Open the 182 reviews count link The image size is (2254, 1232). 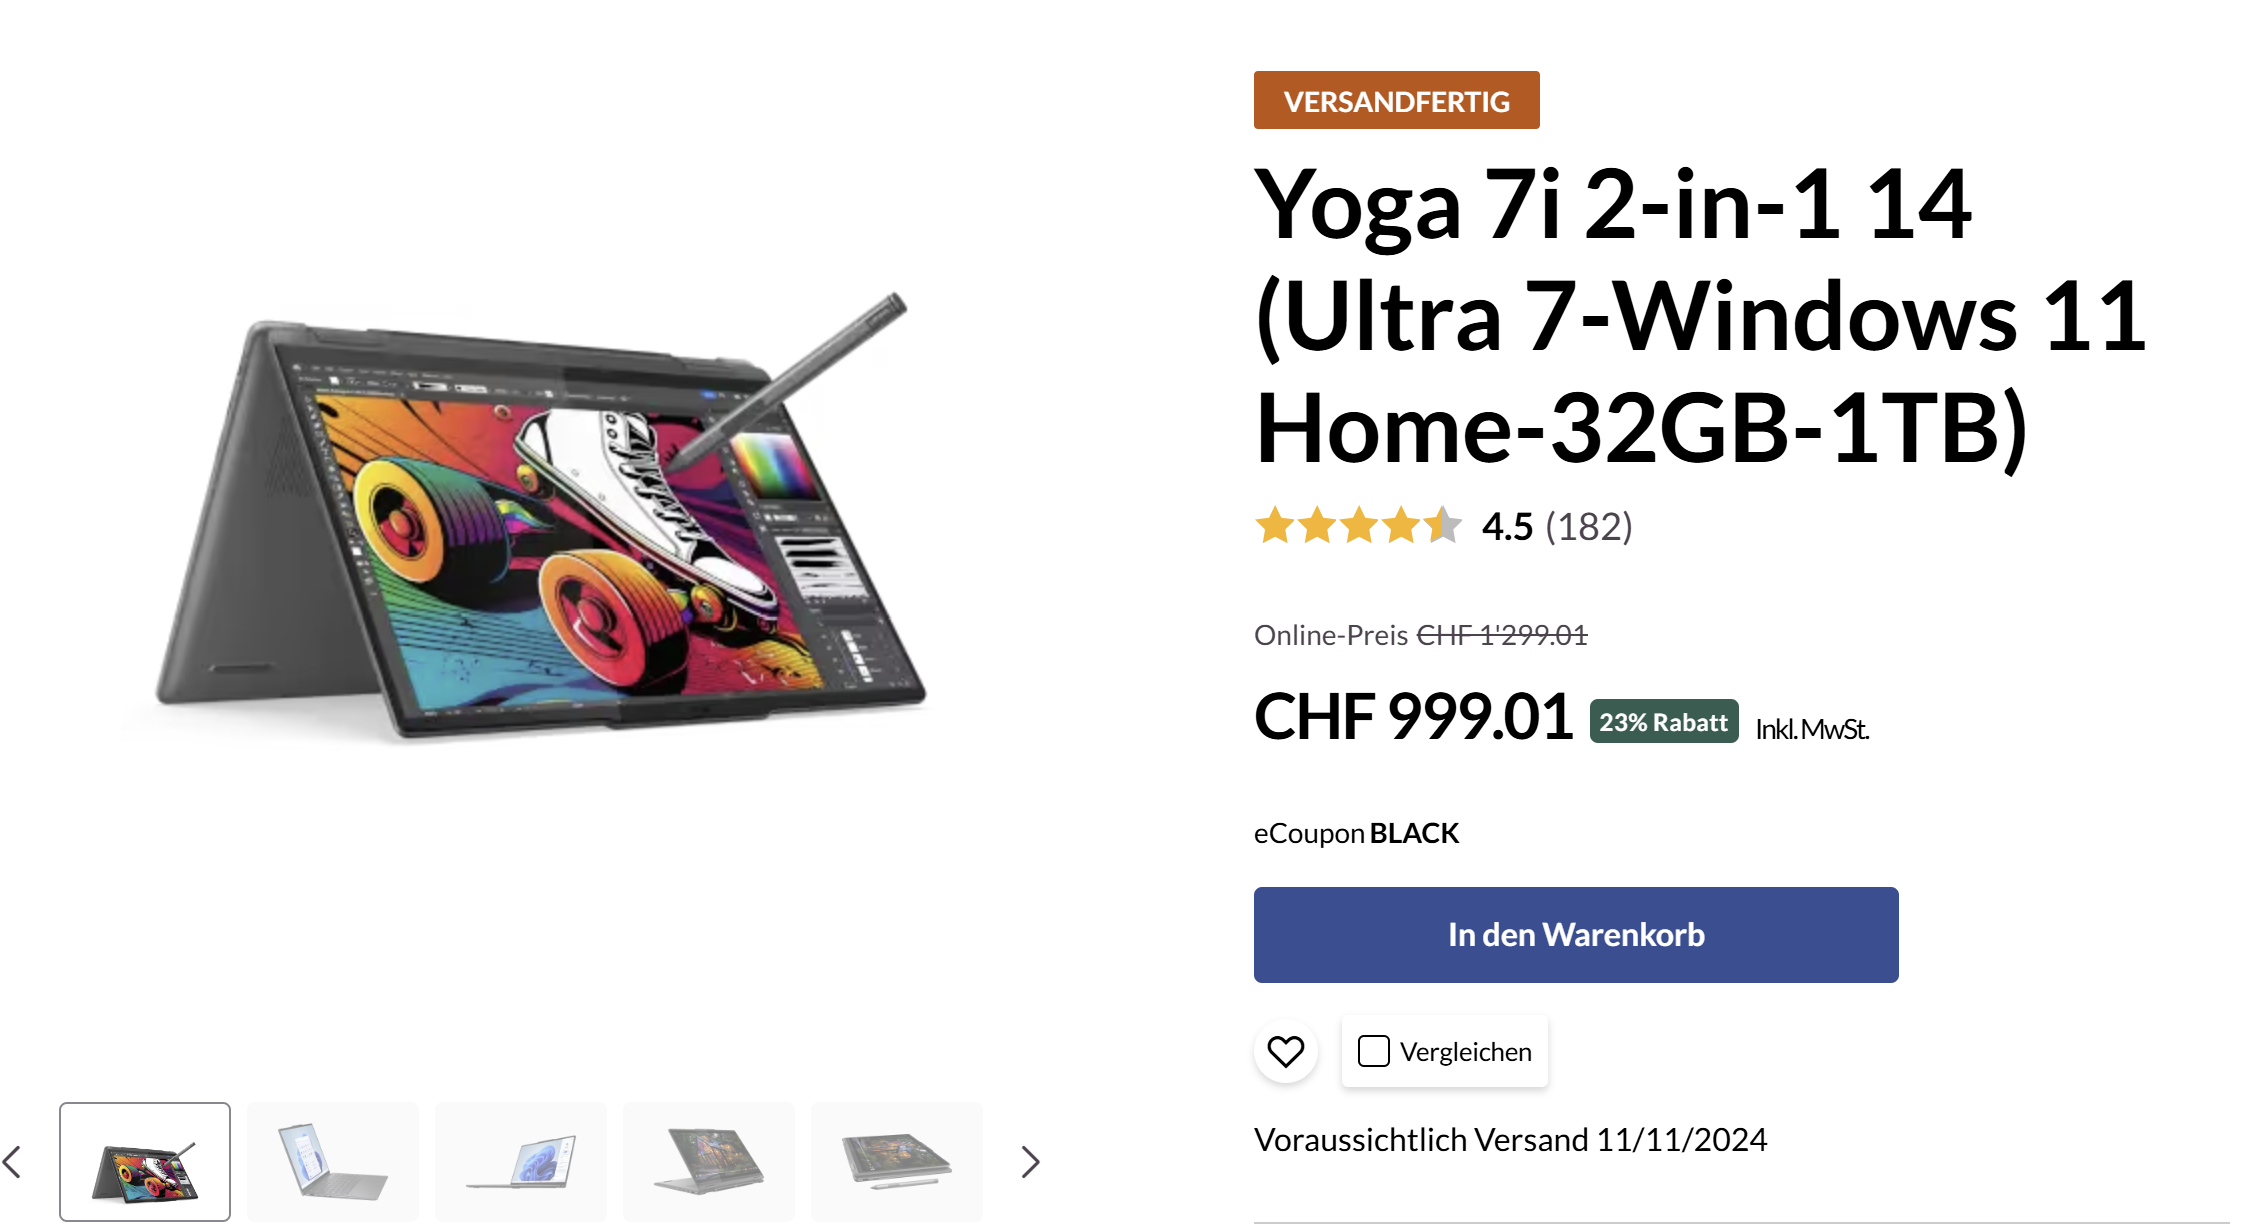click(1589, 526)
